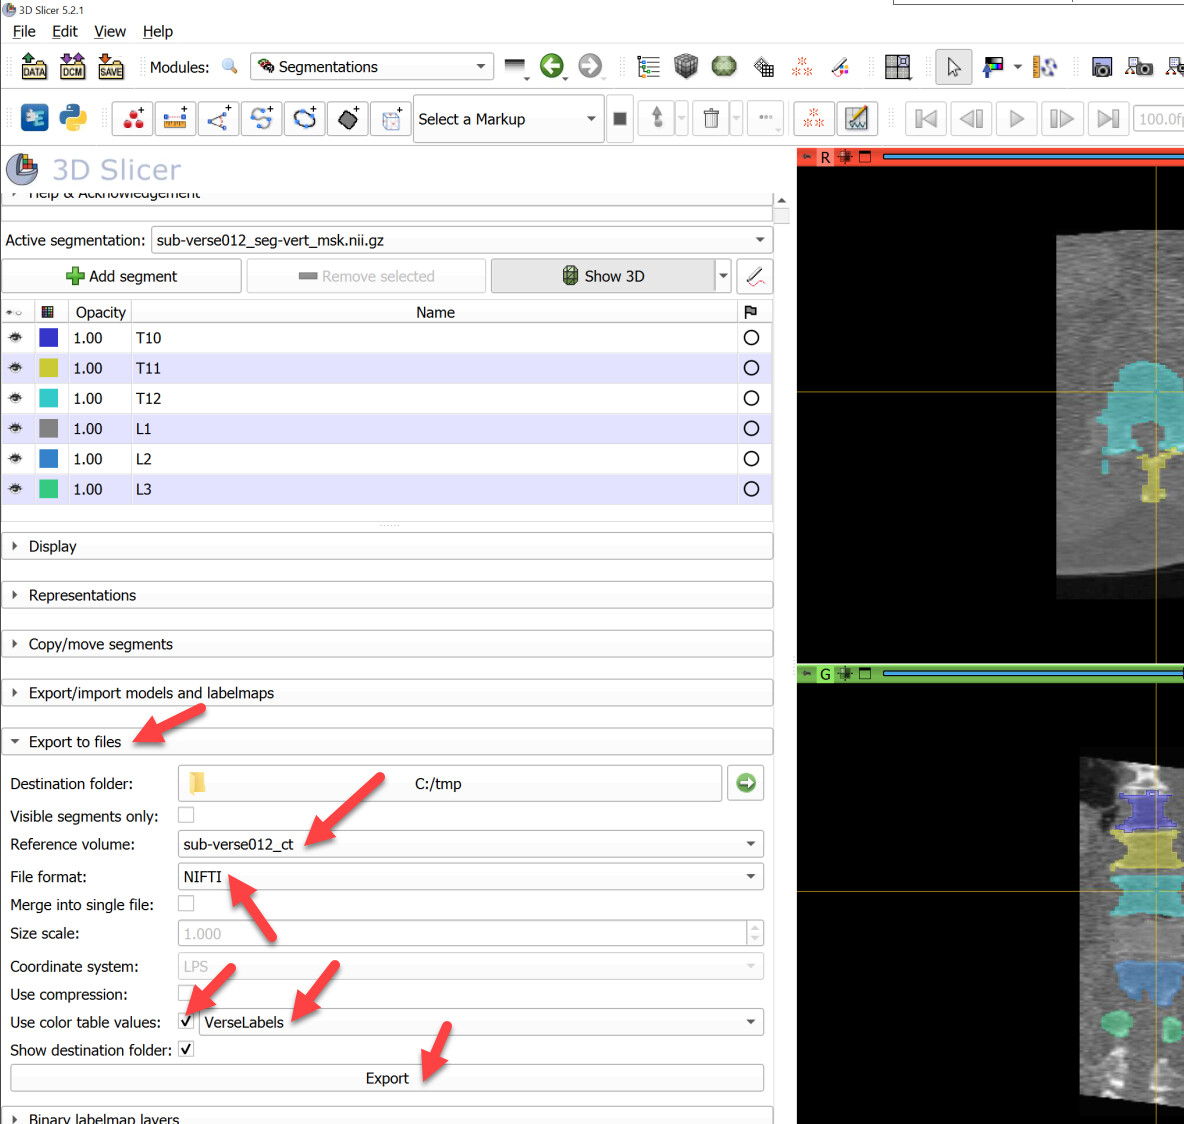The height and width of the screenshot is (1124, 1184).
Task: Create a new point list markup
Action: coord(132,118)
